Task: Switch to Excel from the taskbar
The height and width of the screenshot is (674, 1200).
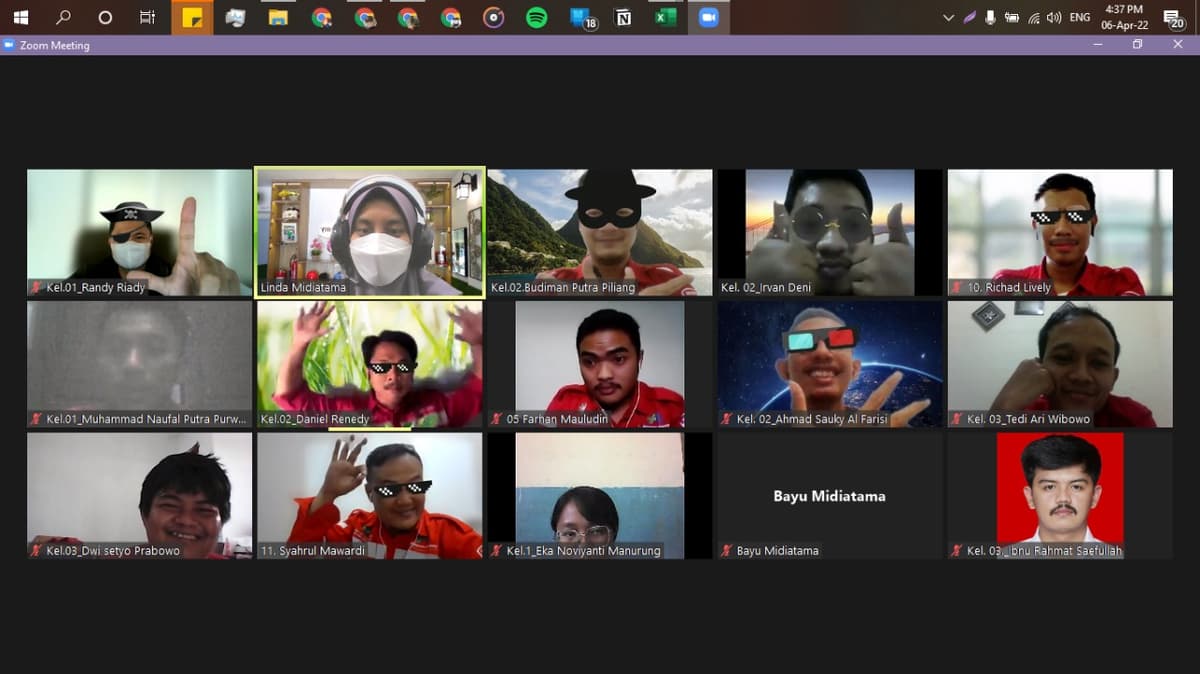Action: (666, 17)
